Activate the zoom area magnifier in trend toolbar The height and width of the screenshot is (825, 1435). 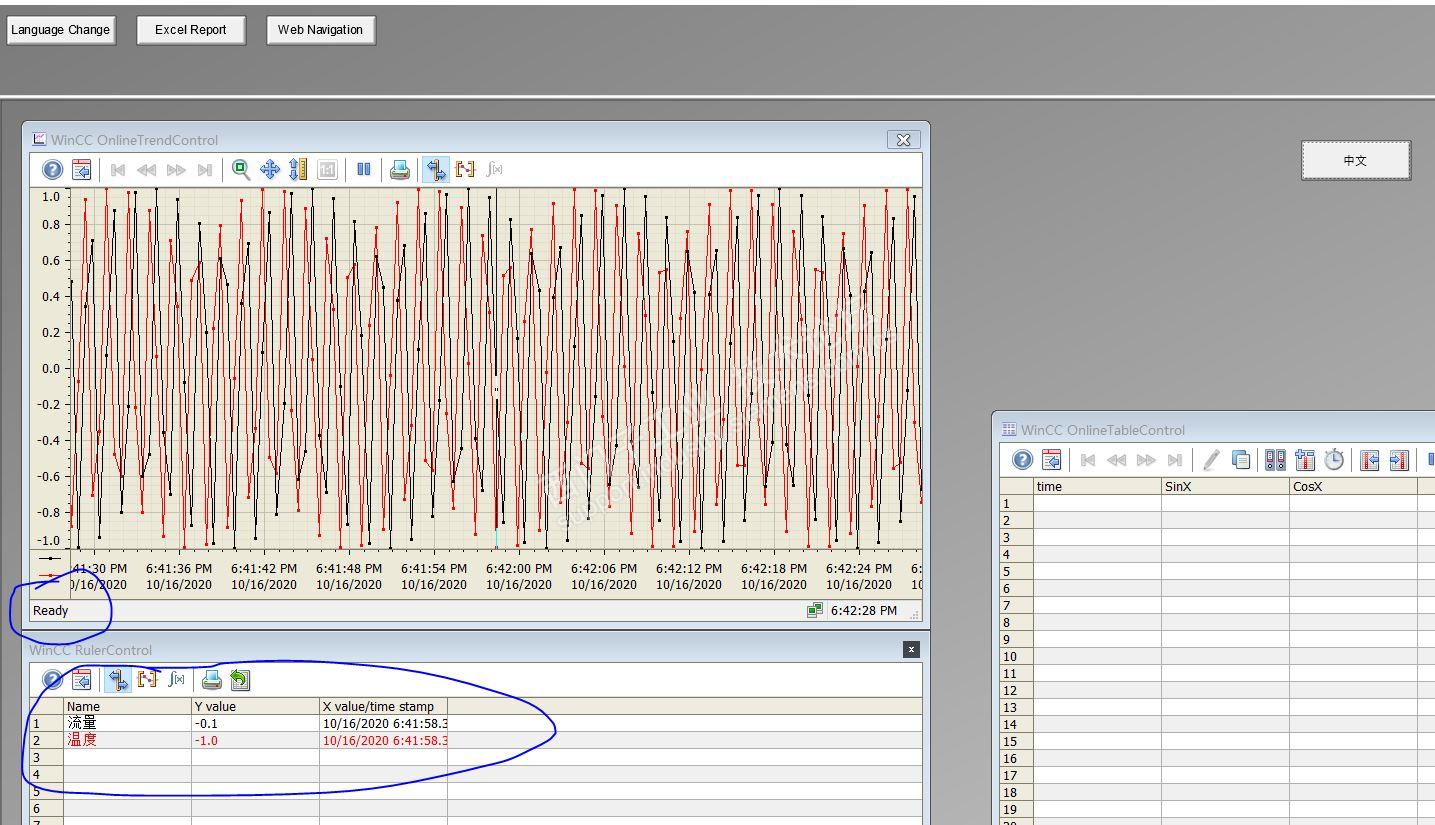[241, 169]
